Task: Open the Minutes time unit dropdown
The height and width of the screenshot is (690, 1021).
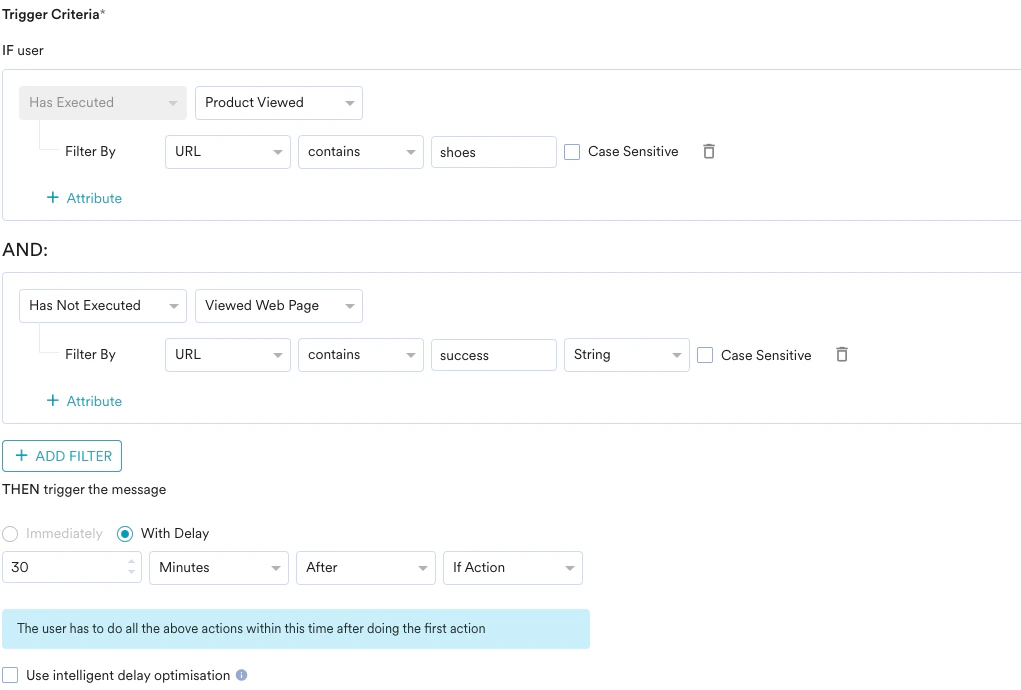Action: pos(218,567)
